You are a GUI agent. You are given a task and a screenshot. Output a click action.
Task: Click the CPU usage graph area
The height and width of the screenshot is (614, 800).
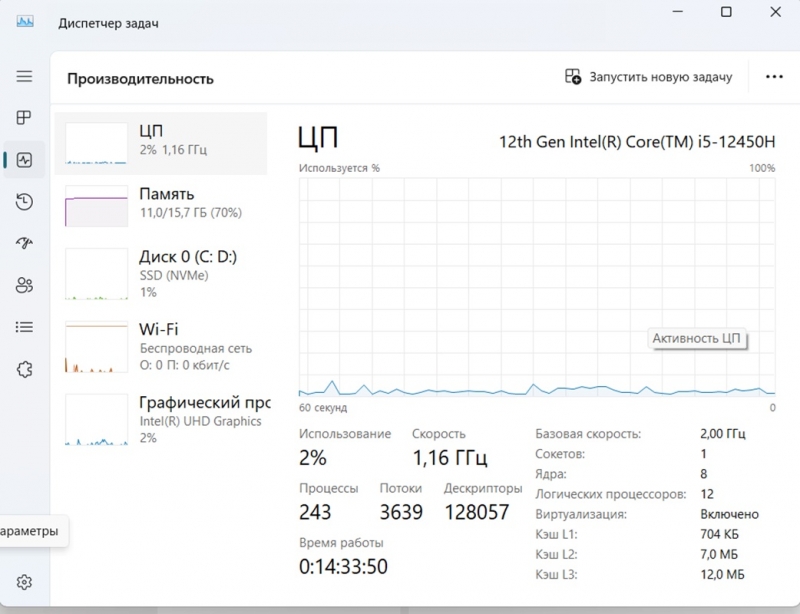[537, 287]
